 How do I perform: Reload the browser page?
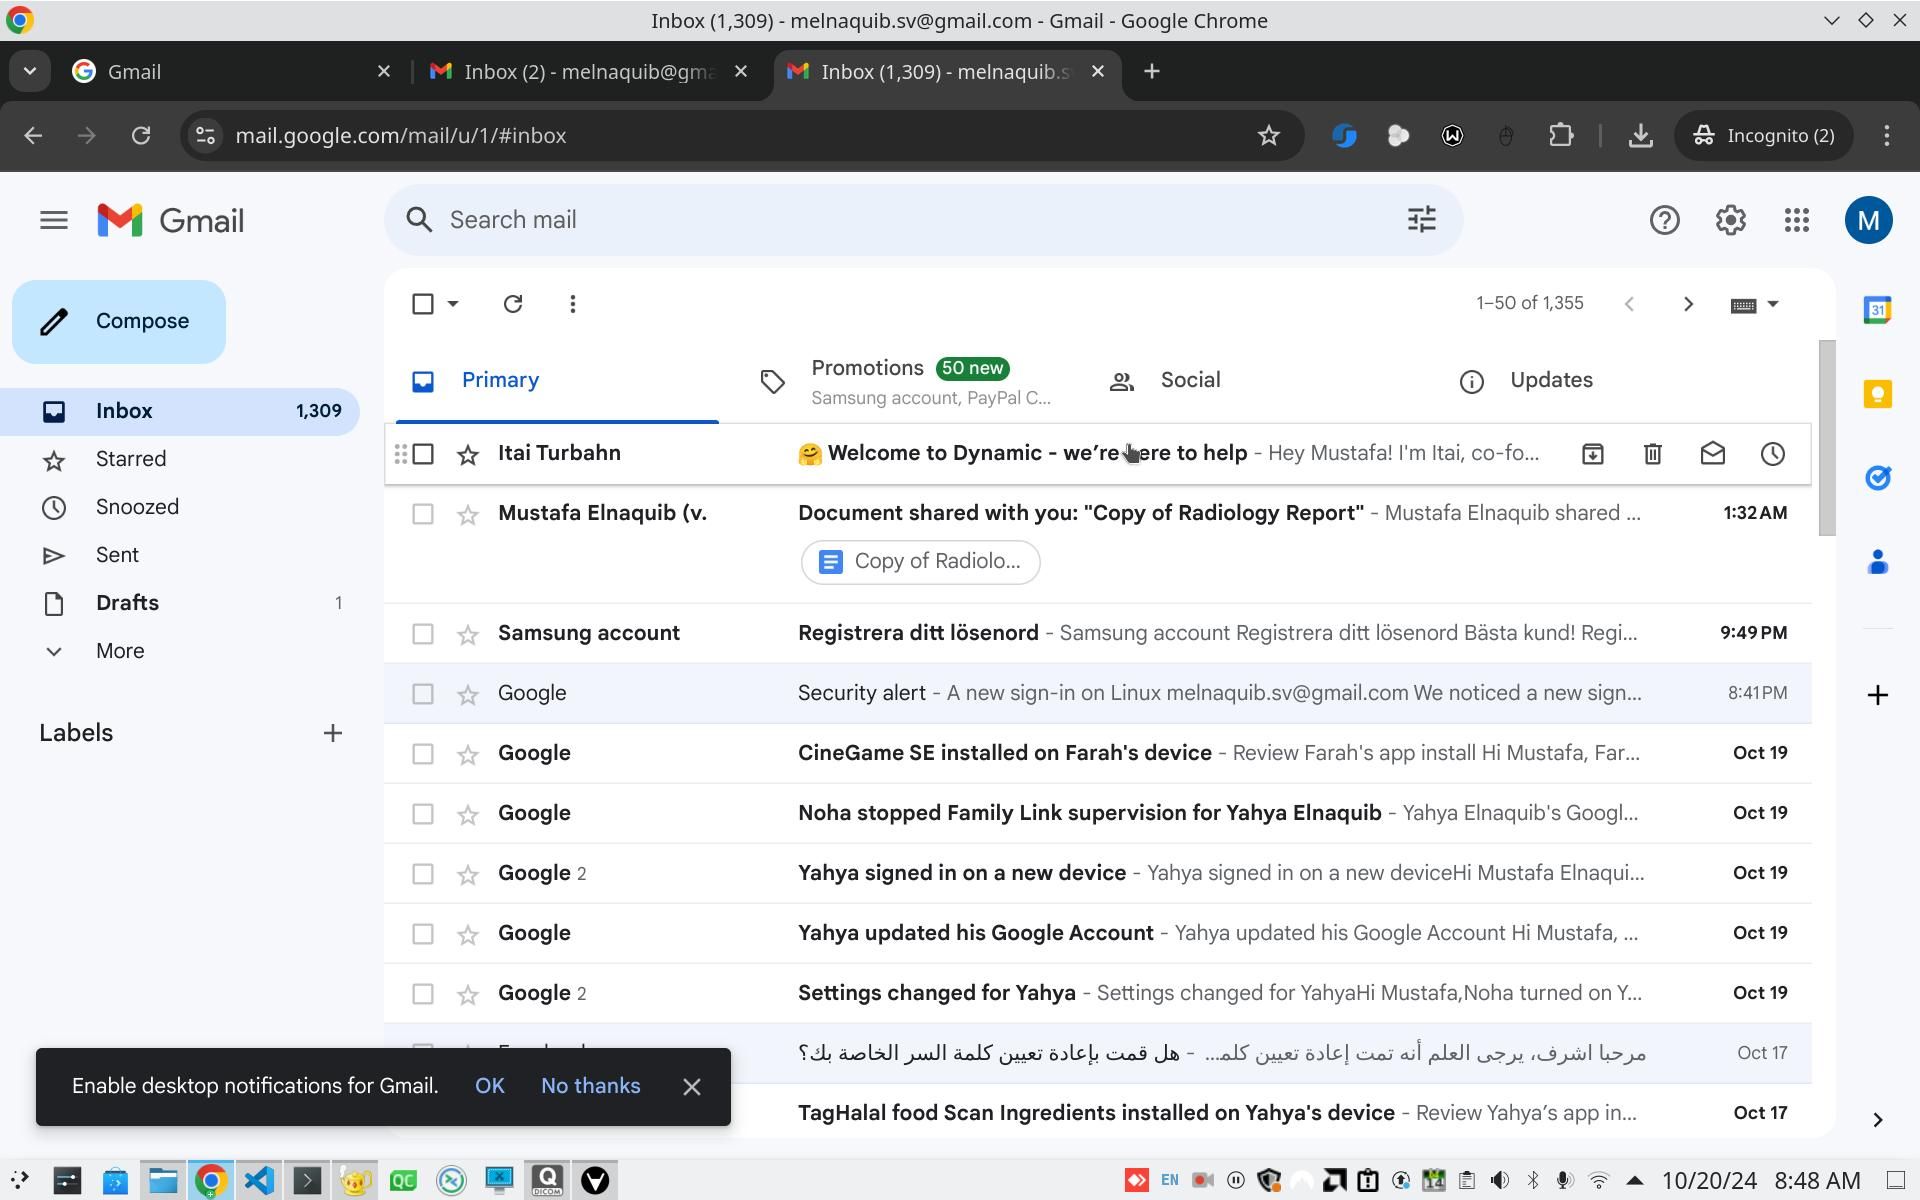coord(141,135)
